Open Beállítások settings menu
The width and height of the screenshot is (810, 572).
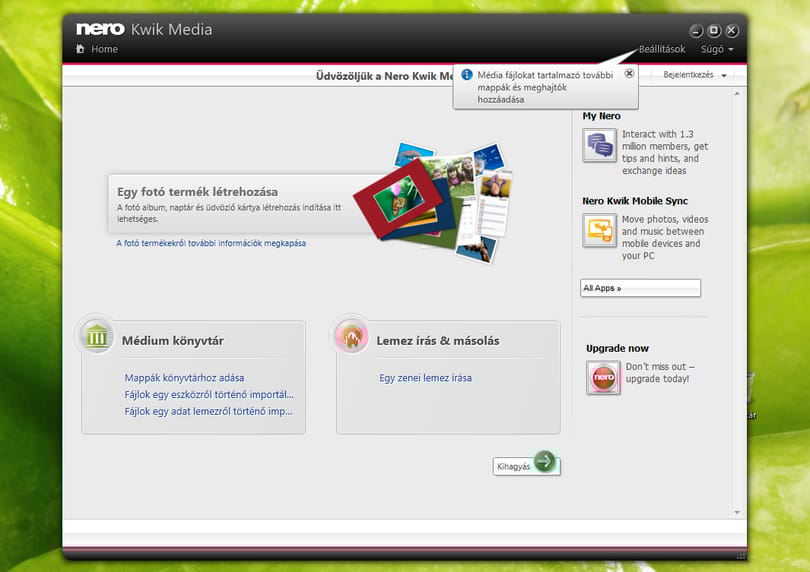click(662, 49)
